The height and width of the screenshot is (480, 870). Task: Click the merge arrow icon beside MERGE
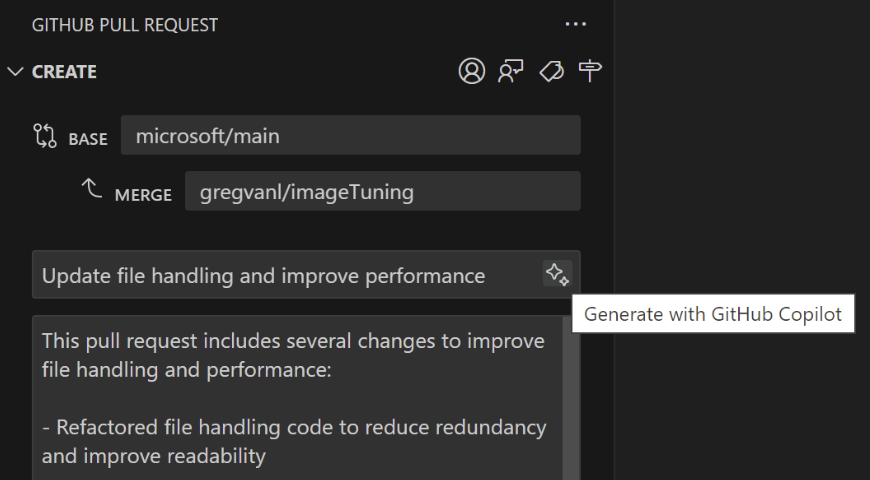pos(92,189)
